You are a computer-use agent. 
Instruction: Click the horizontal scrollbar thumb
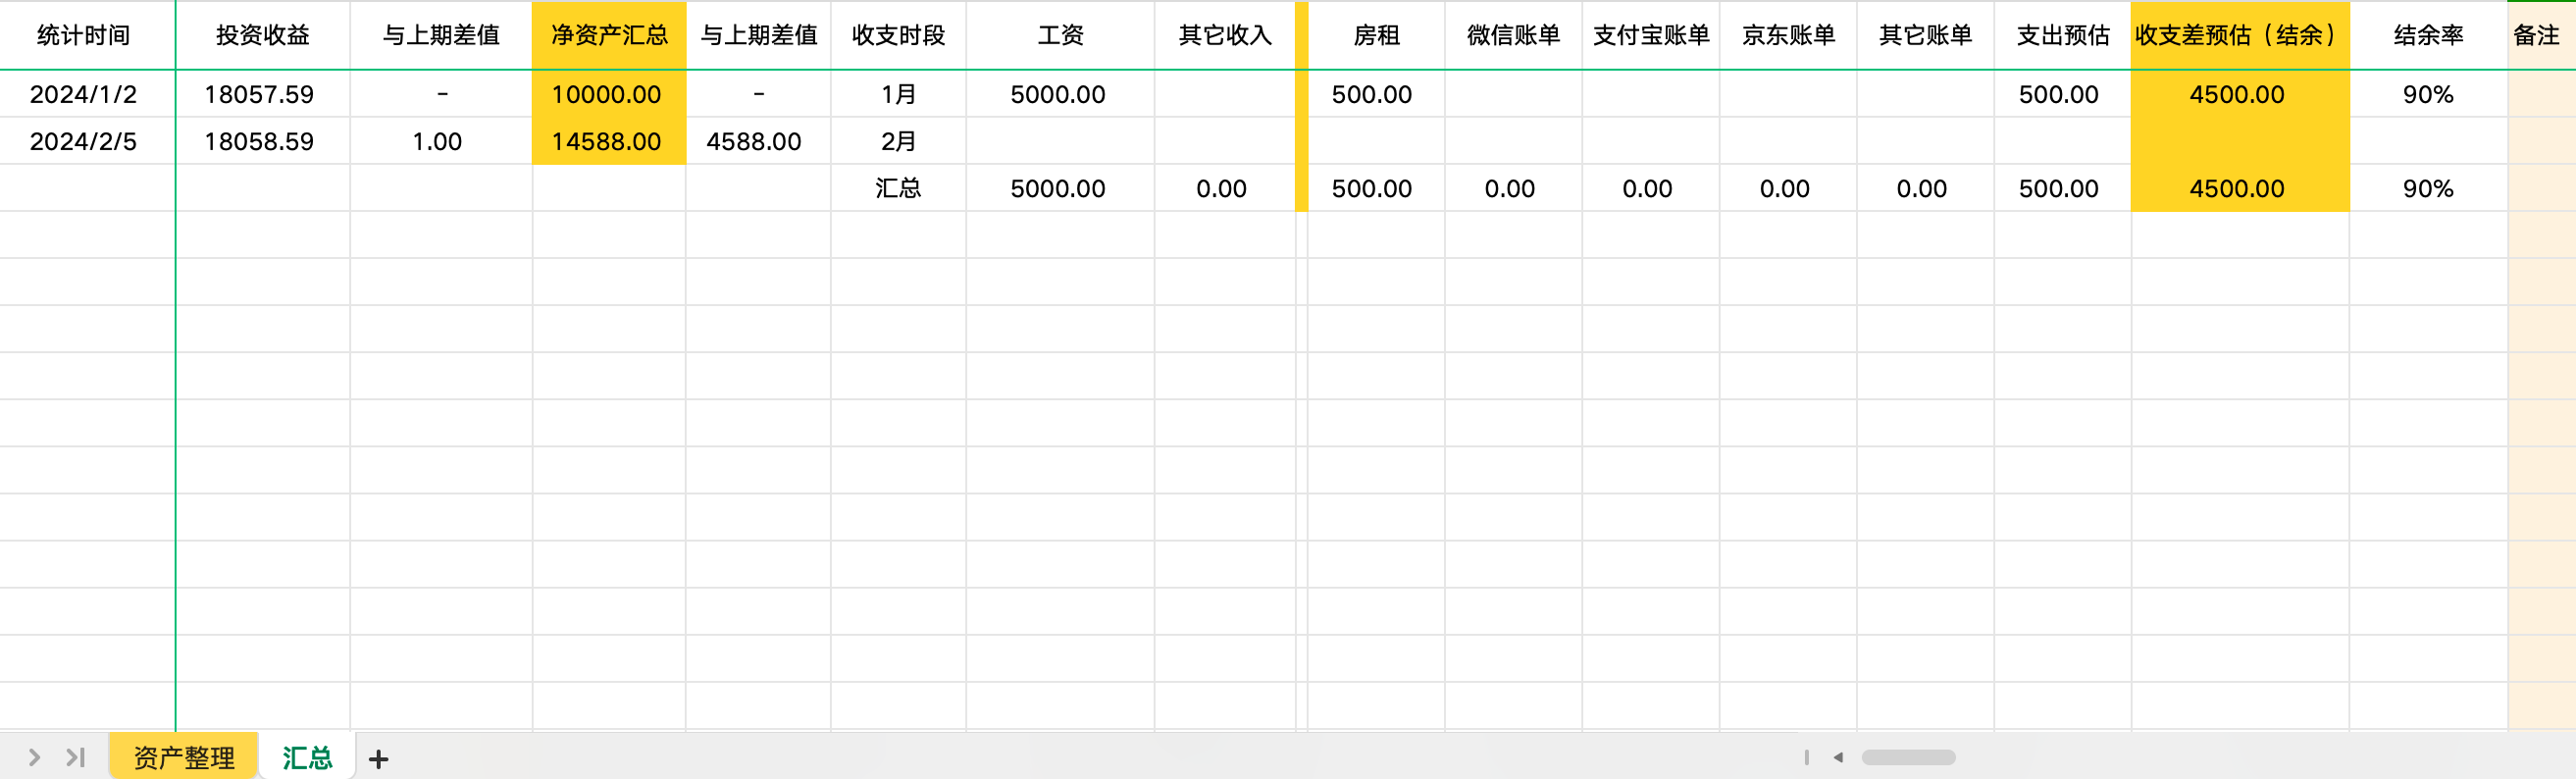pyautogui.click(x=1907, y=757)
